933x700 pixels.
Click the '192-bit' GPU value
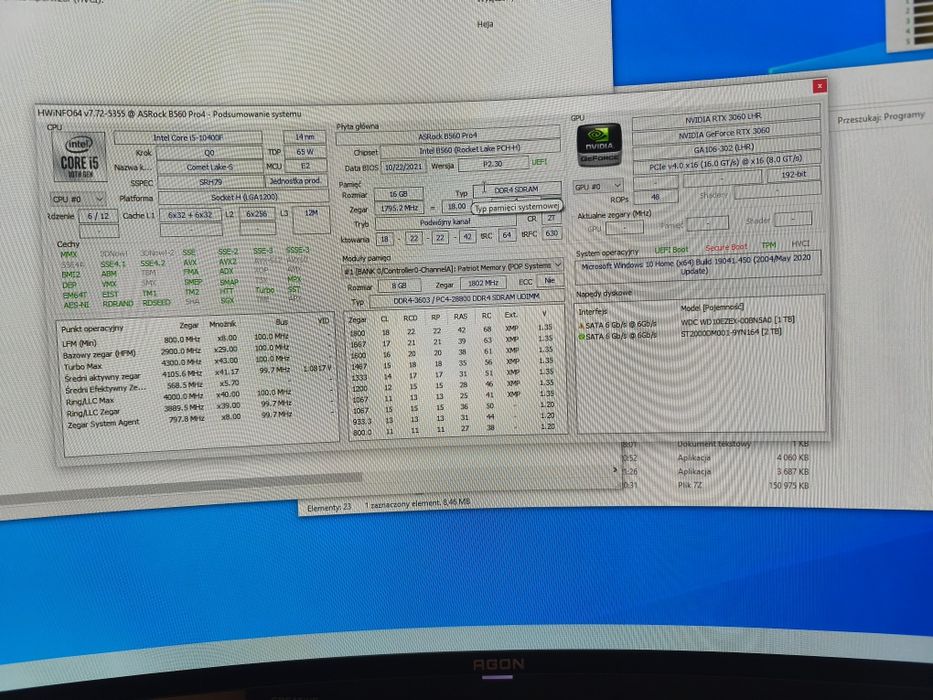tap(793, 175)
